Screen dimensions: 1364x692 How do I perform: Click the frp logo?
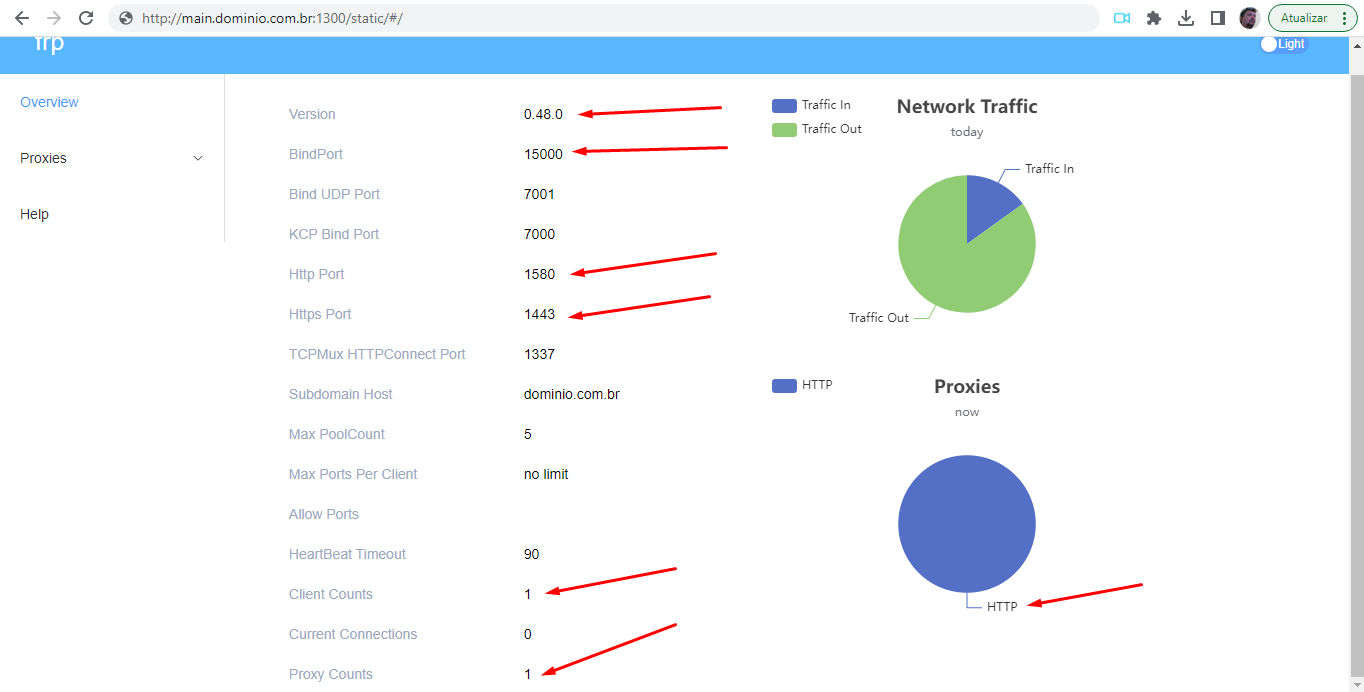coord(47,43)
